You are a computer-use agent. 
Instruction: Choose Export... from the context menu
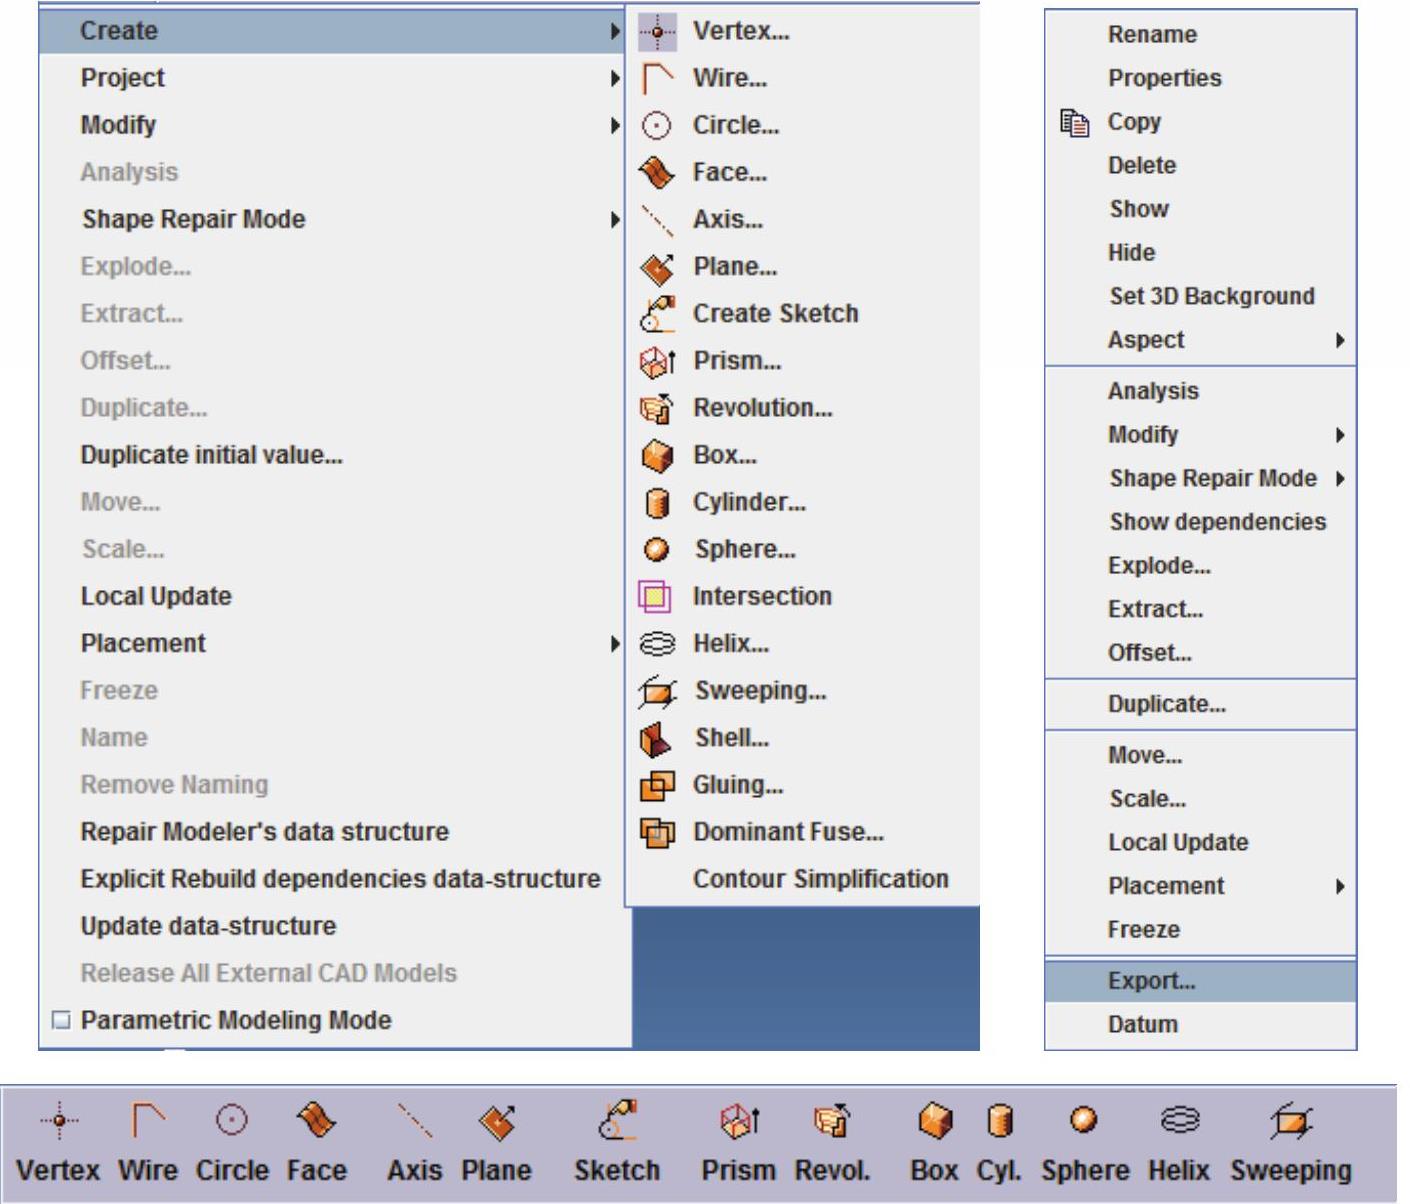[1151, 981]
